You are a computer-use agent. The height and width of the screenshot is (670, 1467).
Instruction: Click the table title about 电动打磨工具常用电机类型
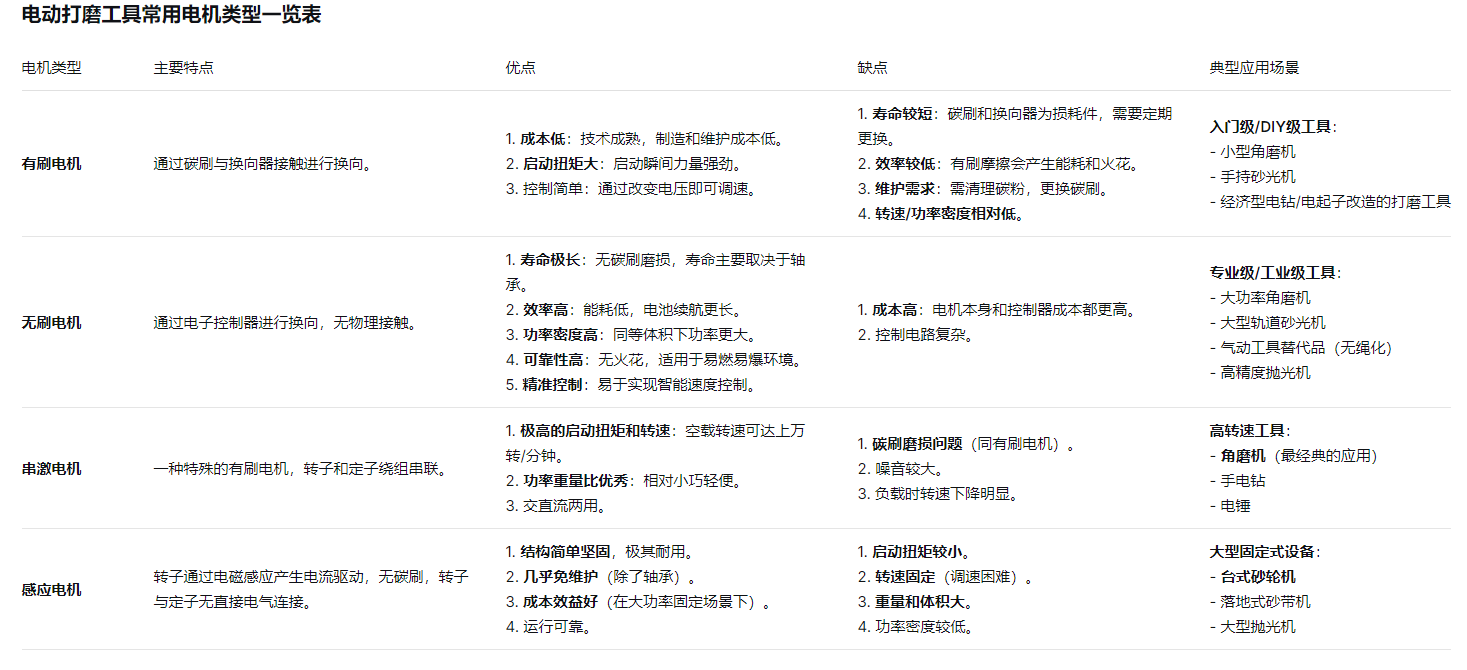171,16
